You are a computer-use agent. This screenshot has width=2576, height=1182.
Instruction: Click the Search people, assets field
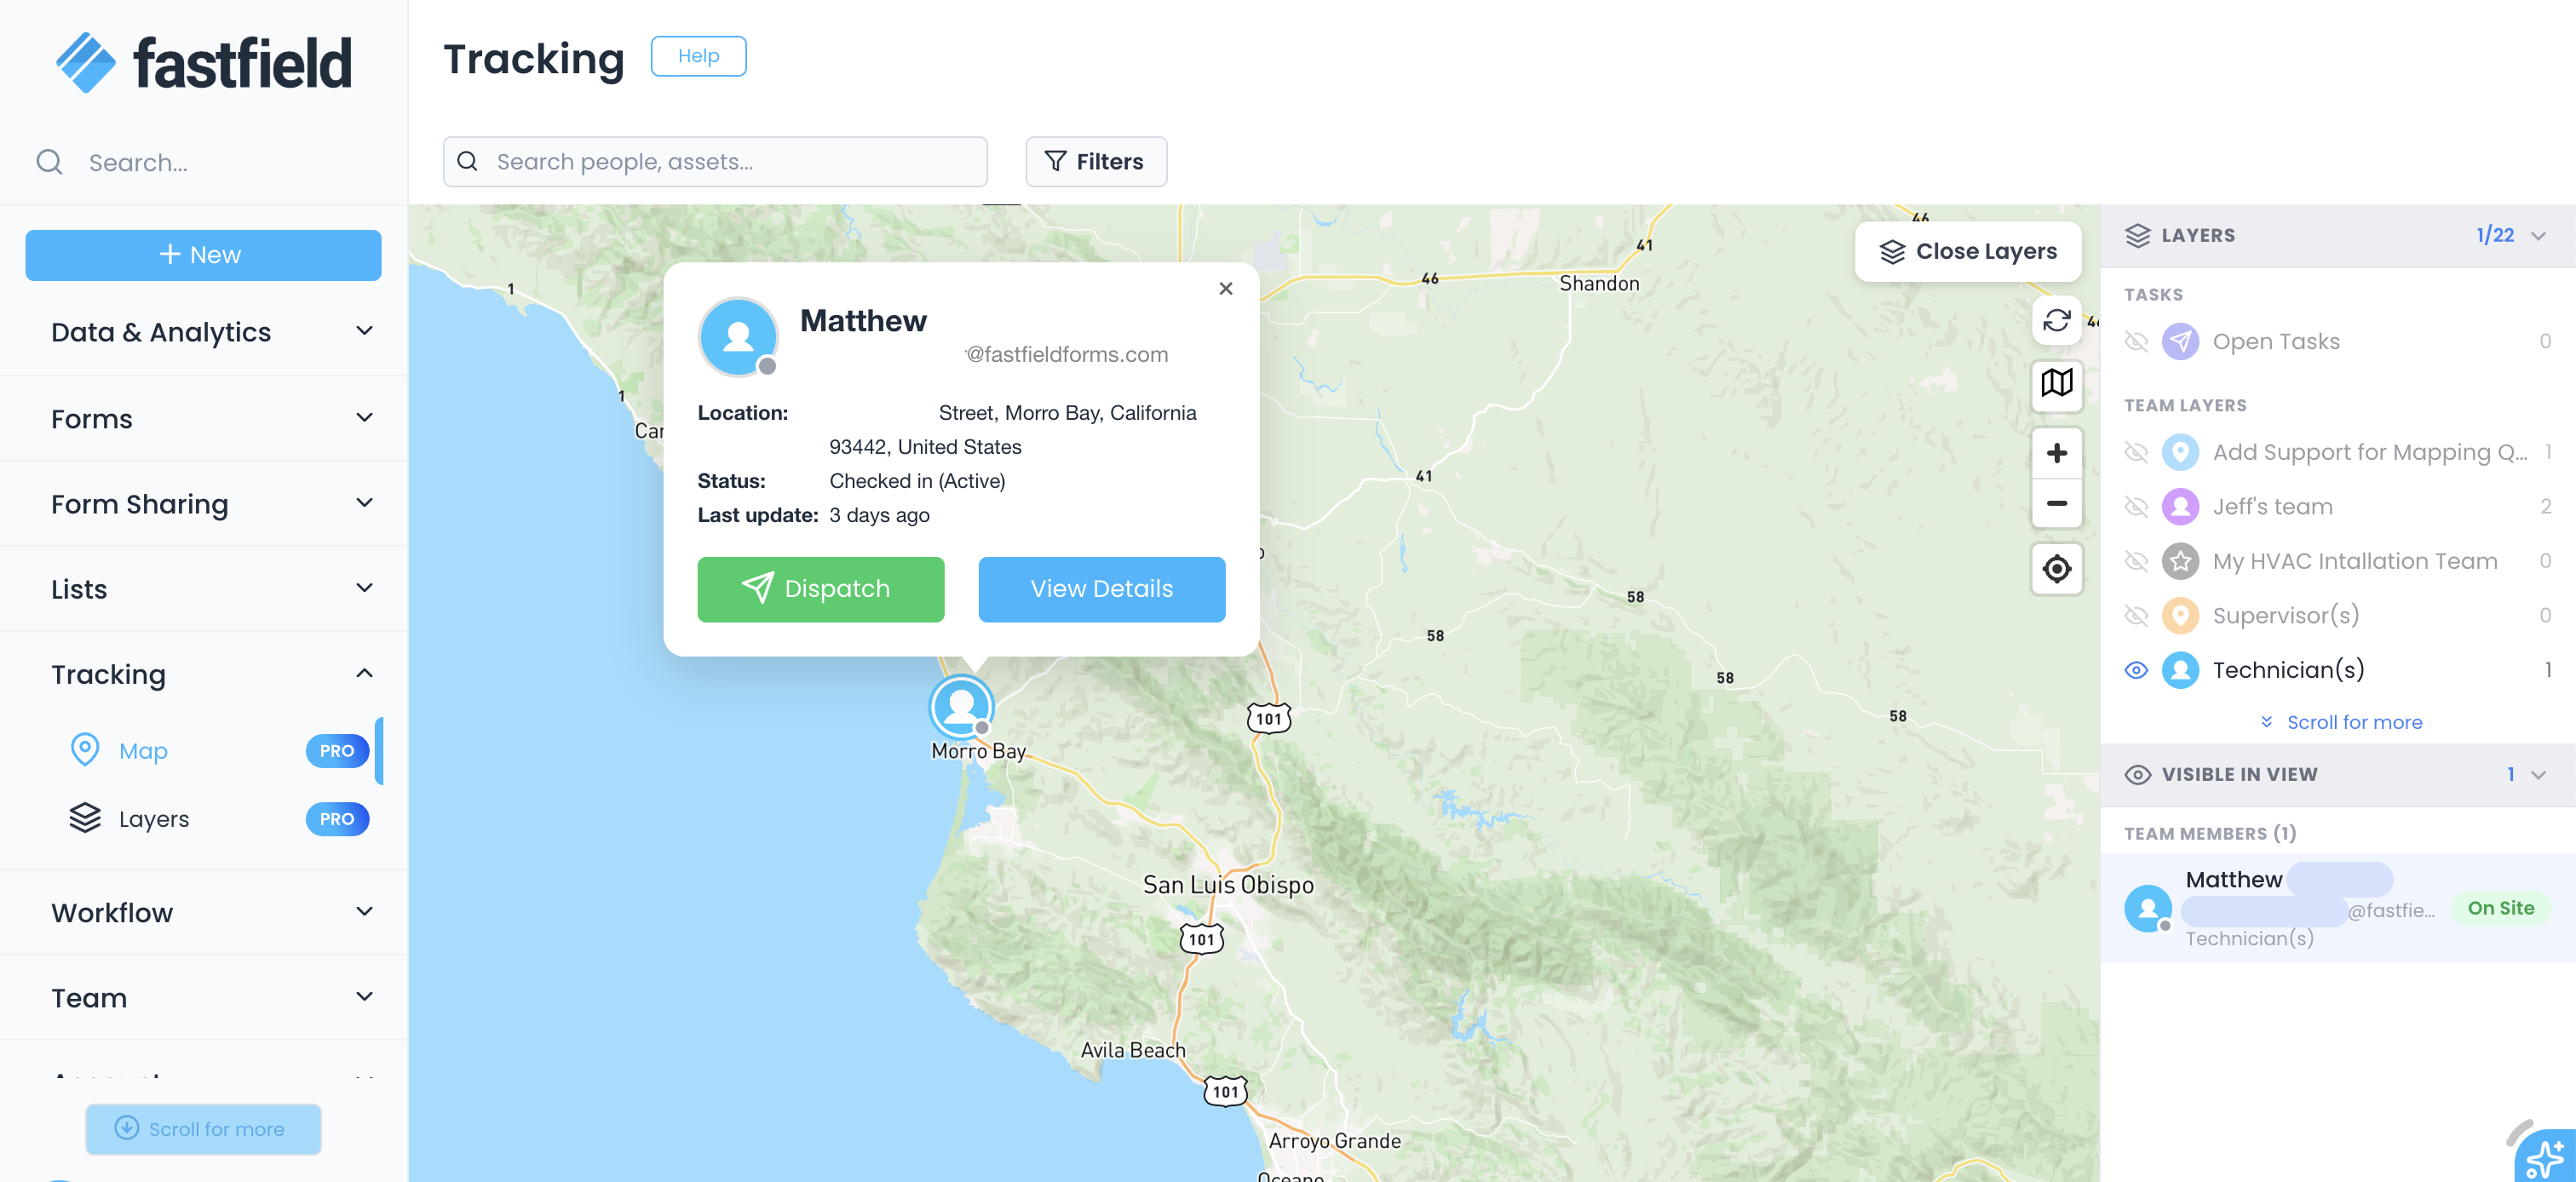tap(715, 162)
